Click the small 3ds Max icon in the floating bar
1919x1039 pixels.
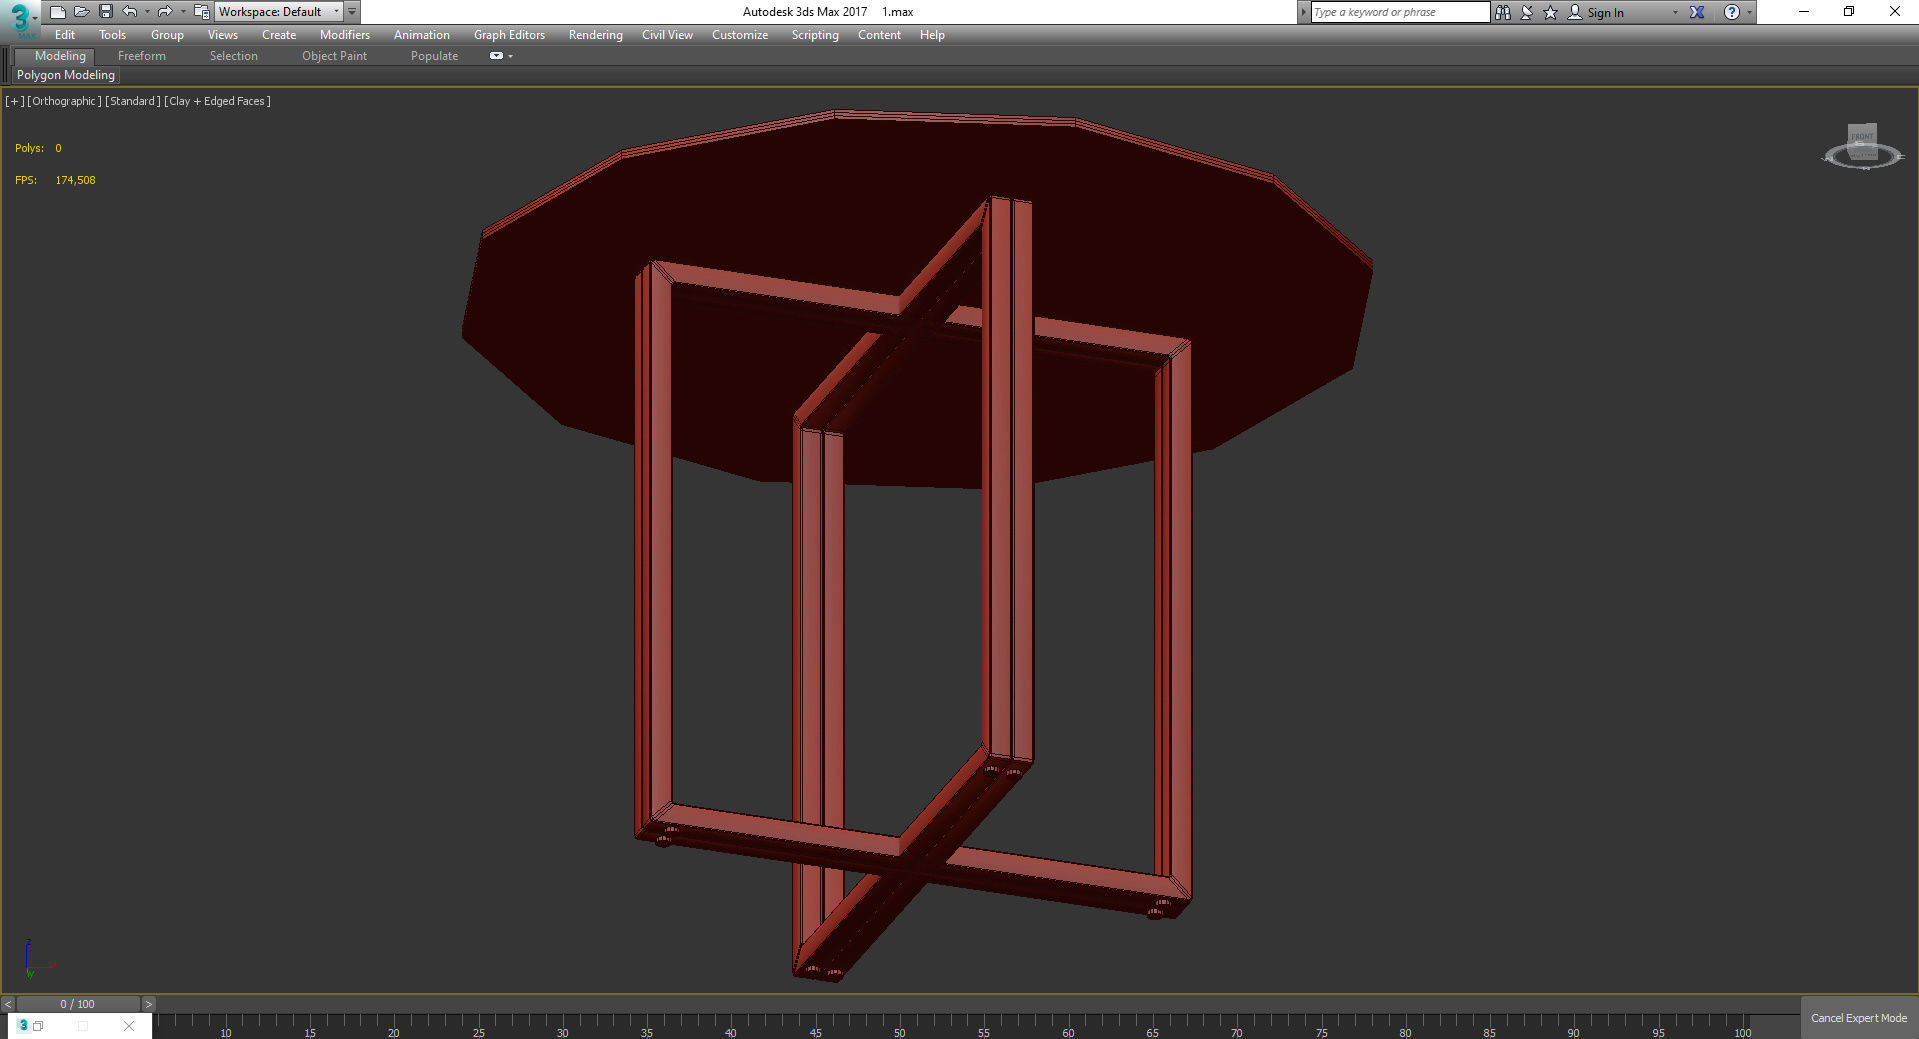[x=23, y=1026]
